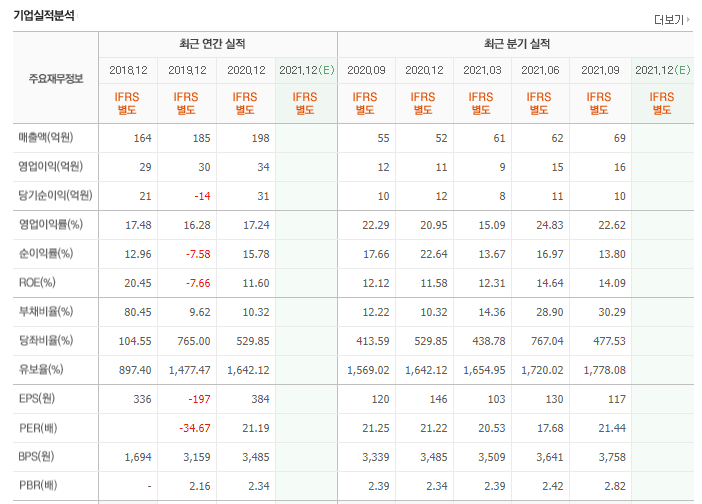702x504 pixels.
Task: Click the 당좌비율(%) row label
Action: 46,341
